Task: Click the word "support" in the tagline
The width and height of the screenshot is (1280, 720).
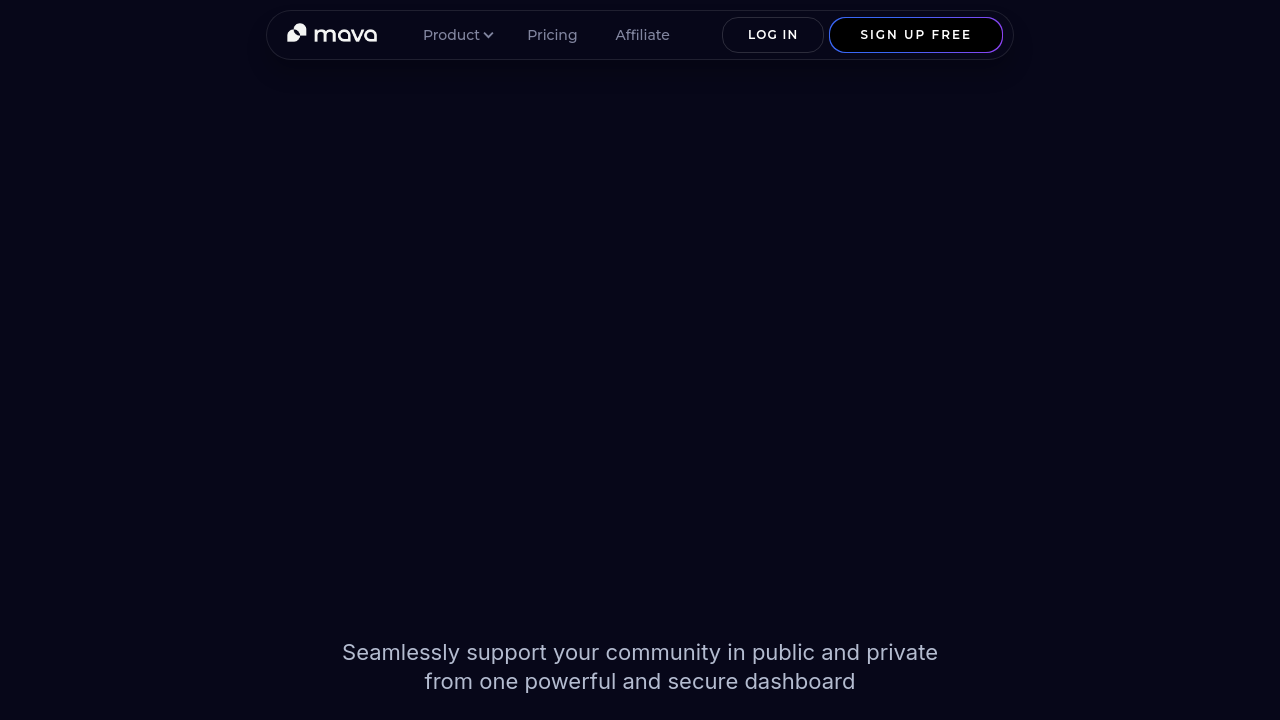Action: coord(506,653)
